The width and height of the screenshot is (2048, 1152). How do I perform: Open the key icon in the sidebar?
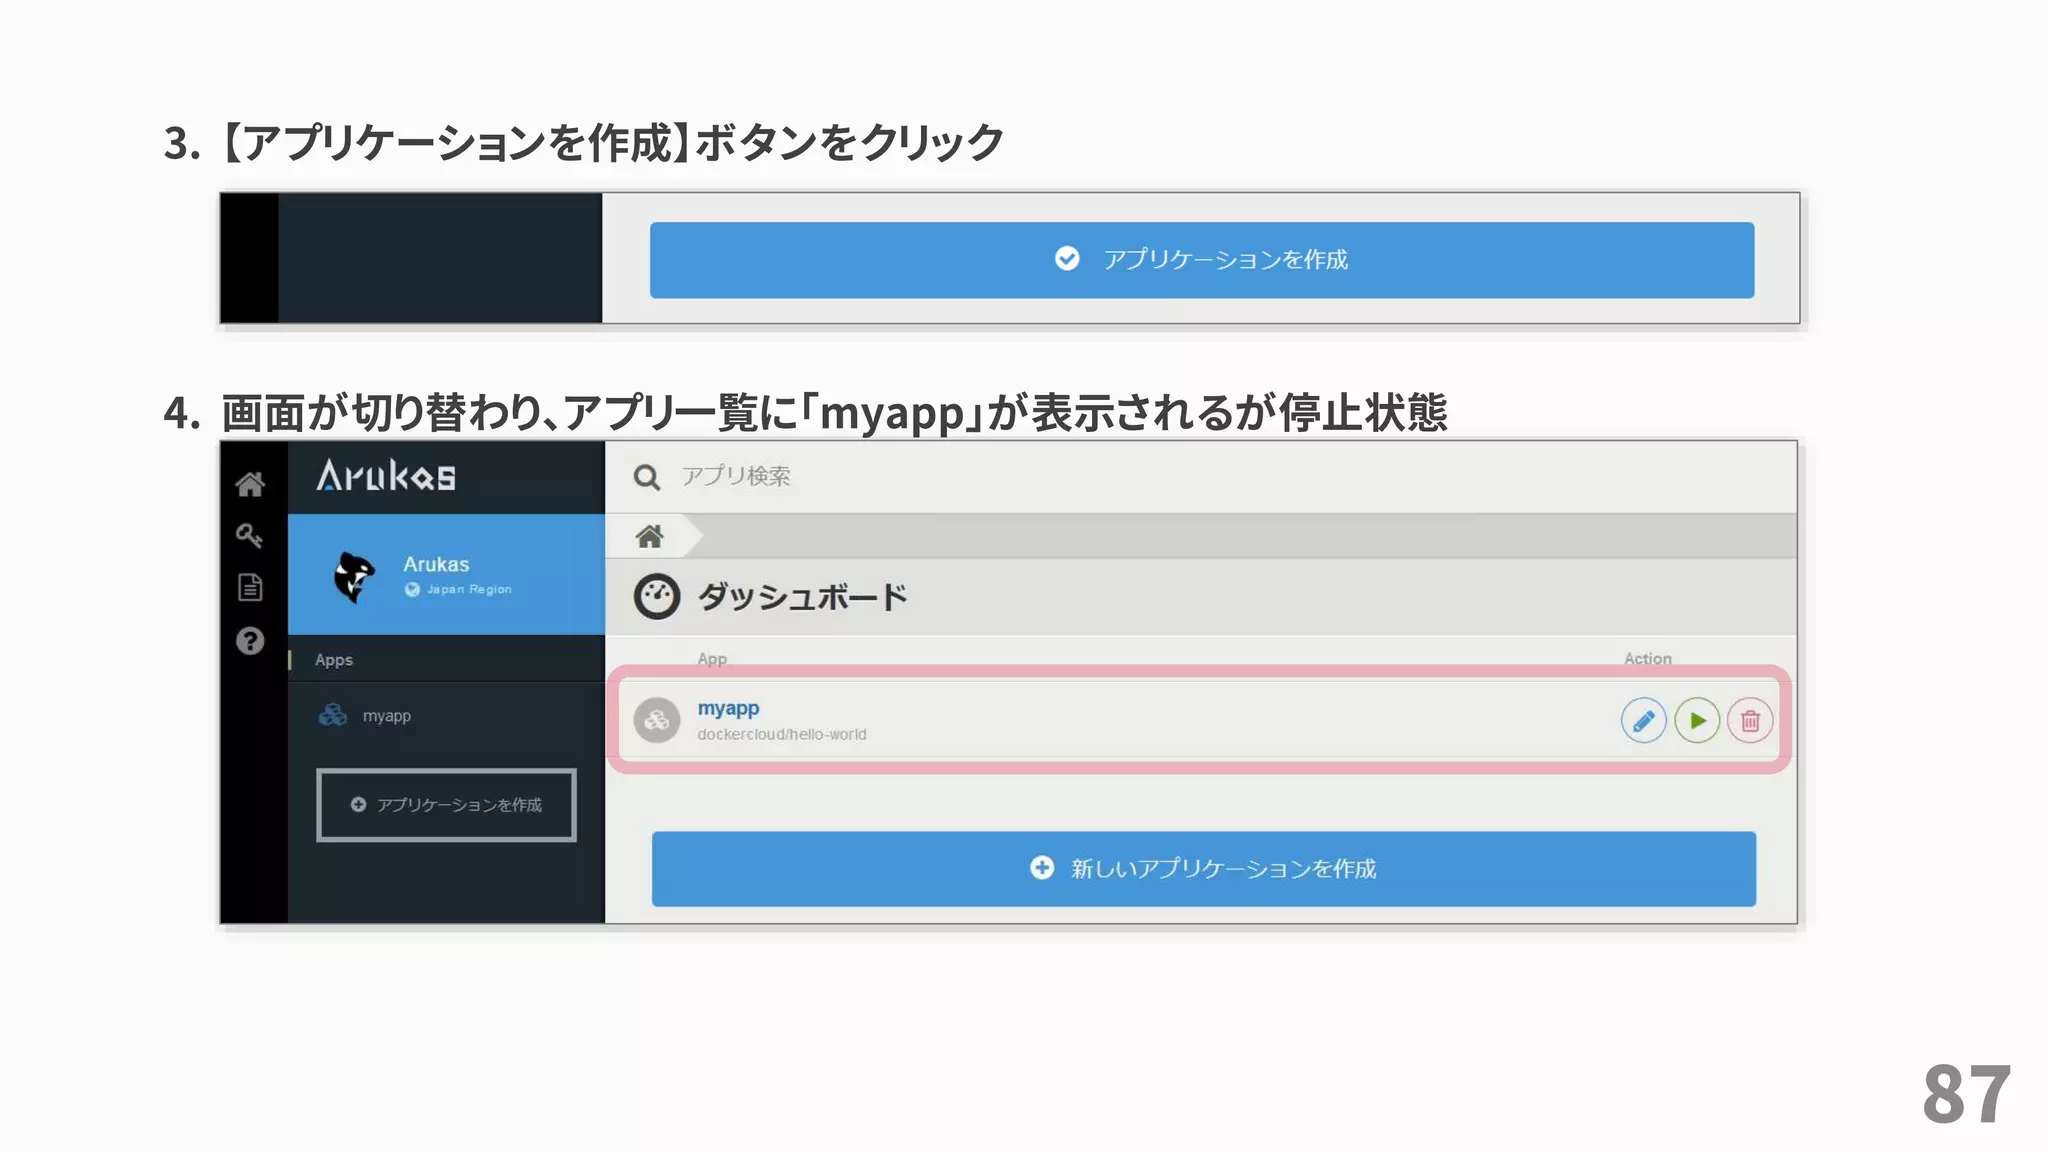(249, 536)
